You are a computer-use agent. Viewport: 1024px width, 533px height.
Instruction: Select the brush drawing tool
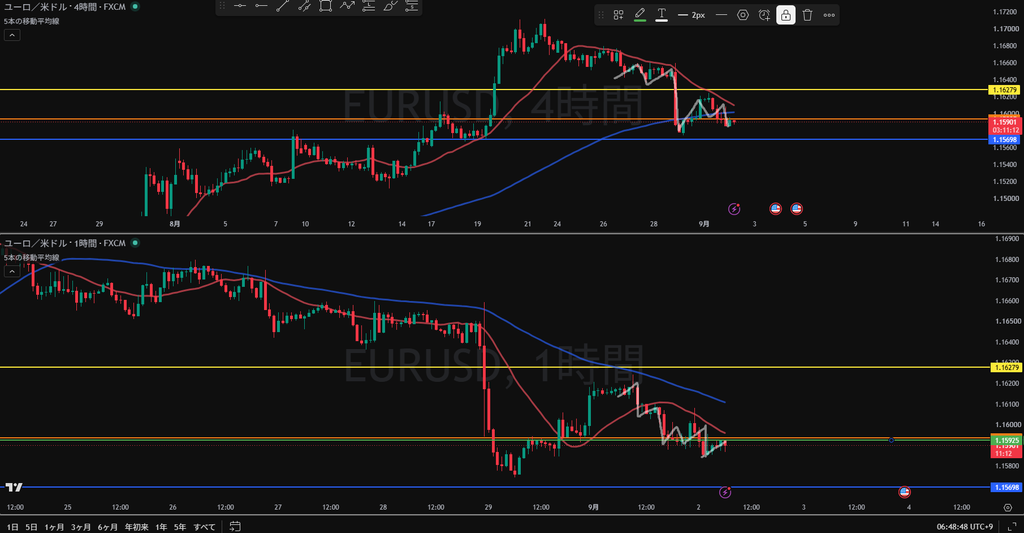tap(390, 7)
